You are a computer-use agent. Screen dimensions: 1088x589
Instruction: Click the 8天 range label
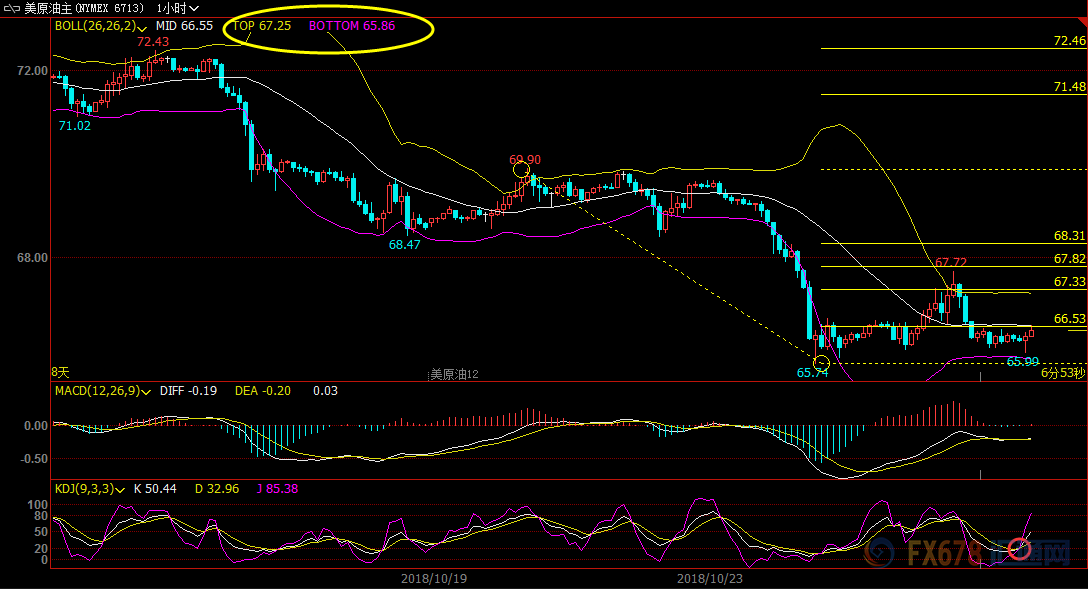point(61,373)
